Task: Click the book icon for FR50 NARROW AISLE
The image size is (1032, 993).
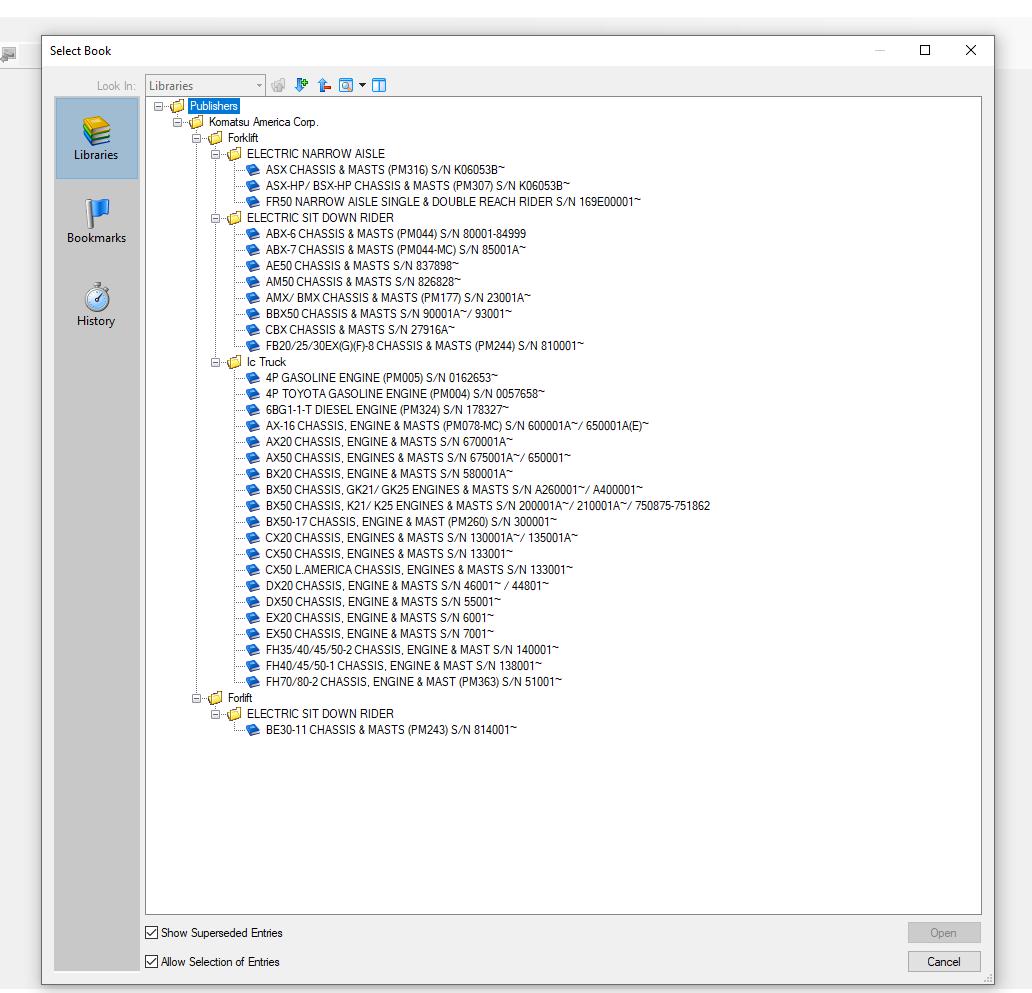Action: click(x=253, y=202)
